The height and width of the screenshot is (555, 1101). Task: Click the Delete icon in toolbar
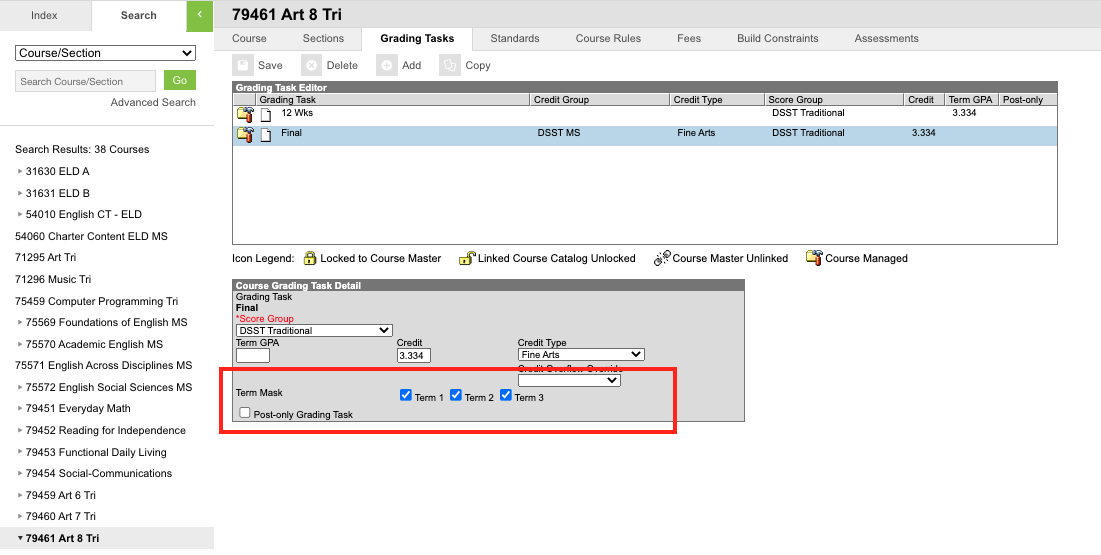coord(312,65)
